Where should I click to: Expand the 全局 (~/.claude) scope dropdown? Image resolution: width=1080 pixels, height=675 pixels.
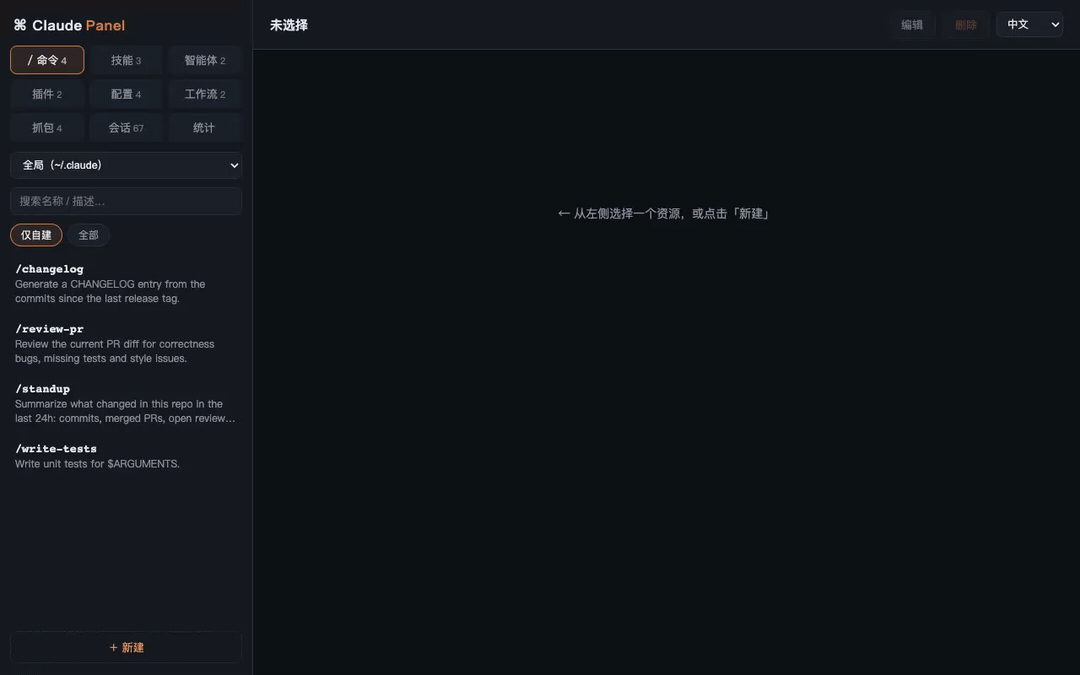click(x=126, y=165)
